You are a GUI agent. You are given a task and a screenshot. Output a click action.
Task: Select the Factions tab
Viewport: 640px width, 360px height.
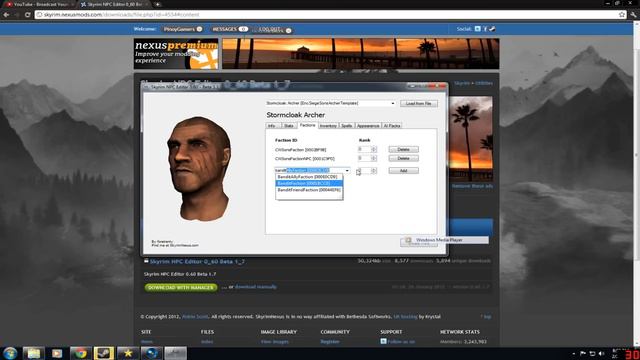307,125
